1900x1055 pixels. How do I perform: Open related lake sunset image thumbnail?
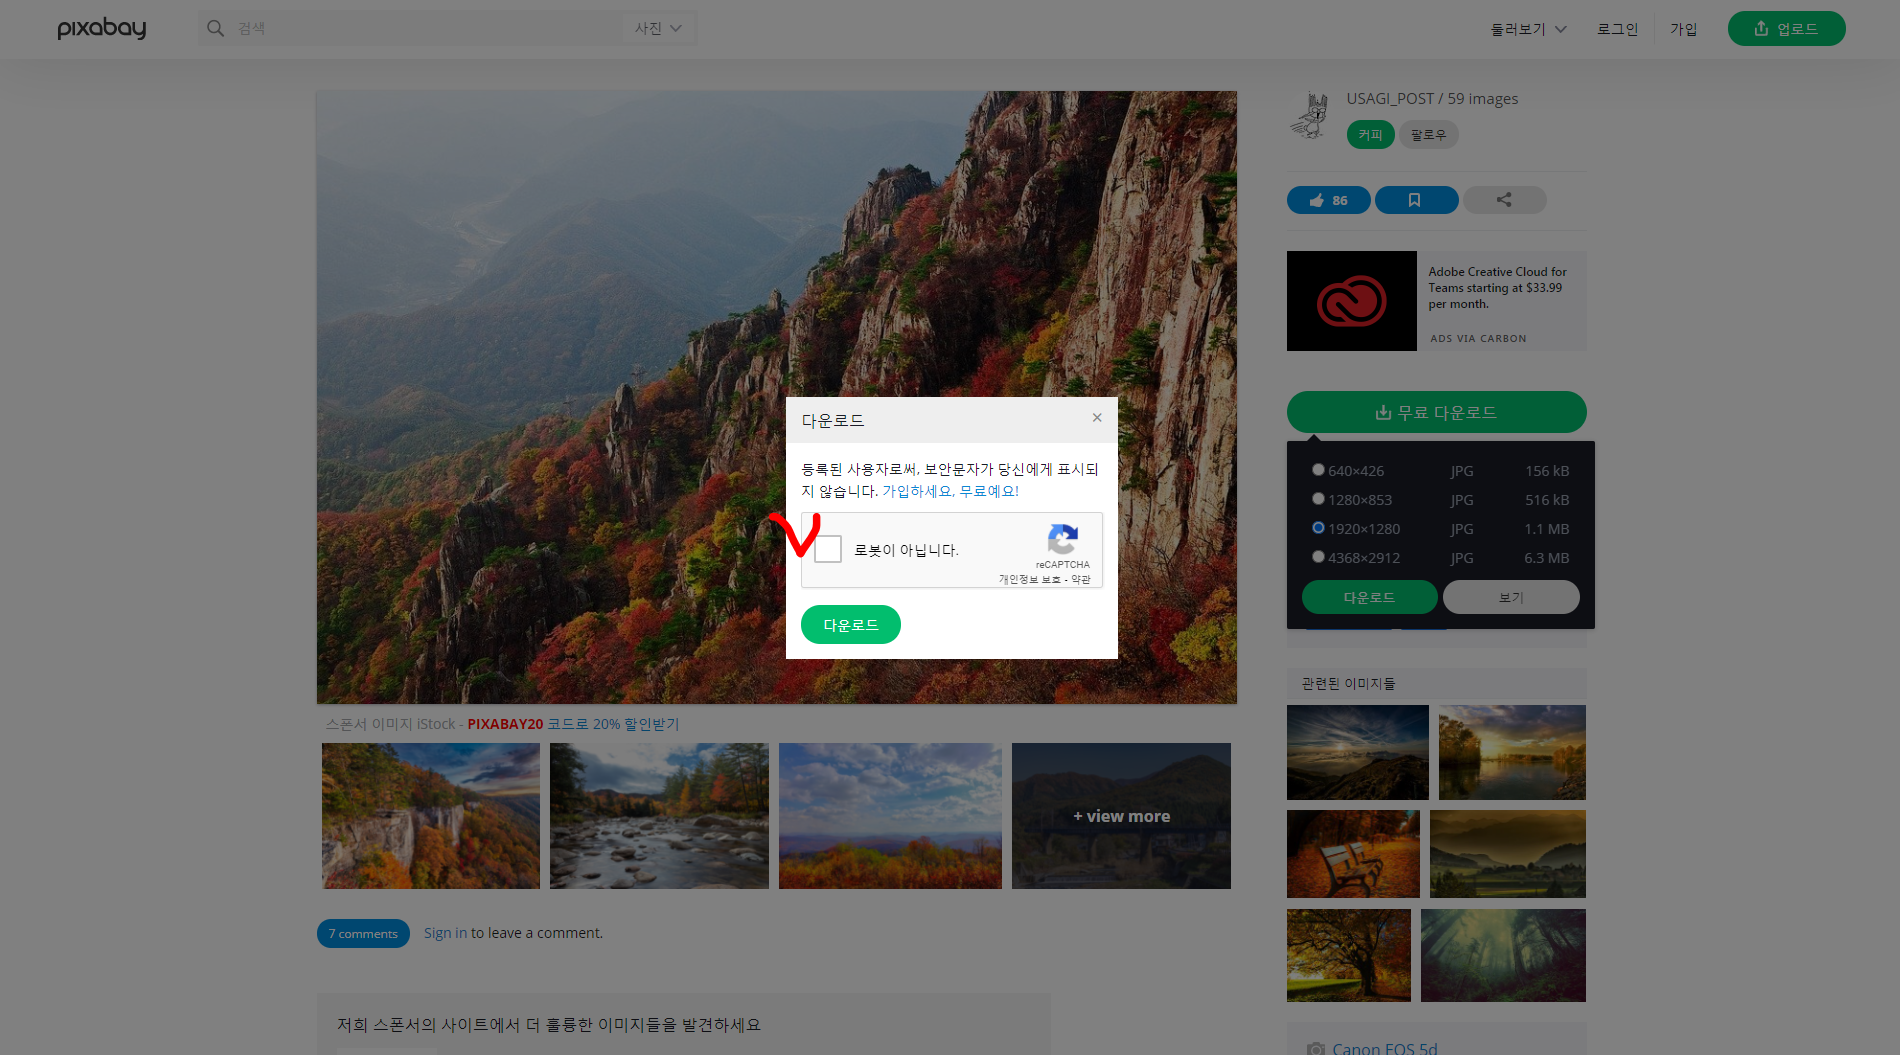point(1512,752)
